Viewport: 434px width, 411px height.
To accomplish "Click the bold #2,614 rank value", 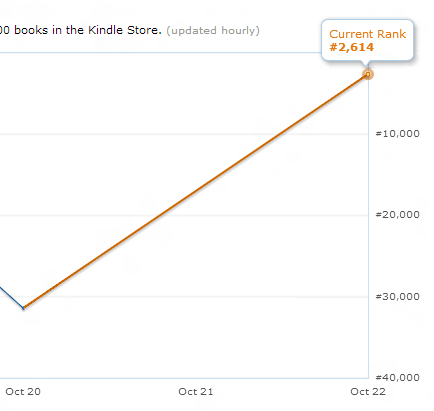I will (352, 47).
